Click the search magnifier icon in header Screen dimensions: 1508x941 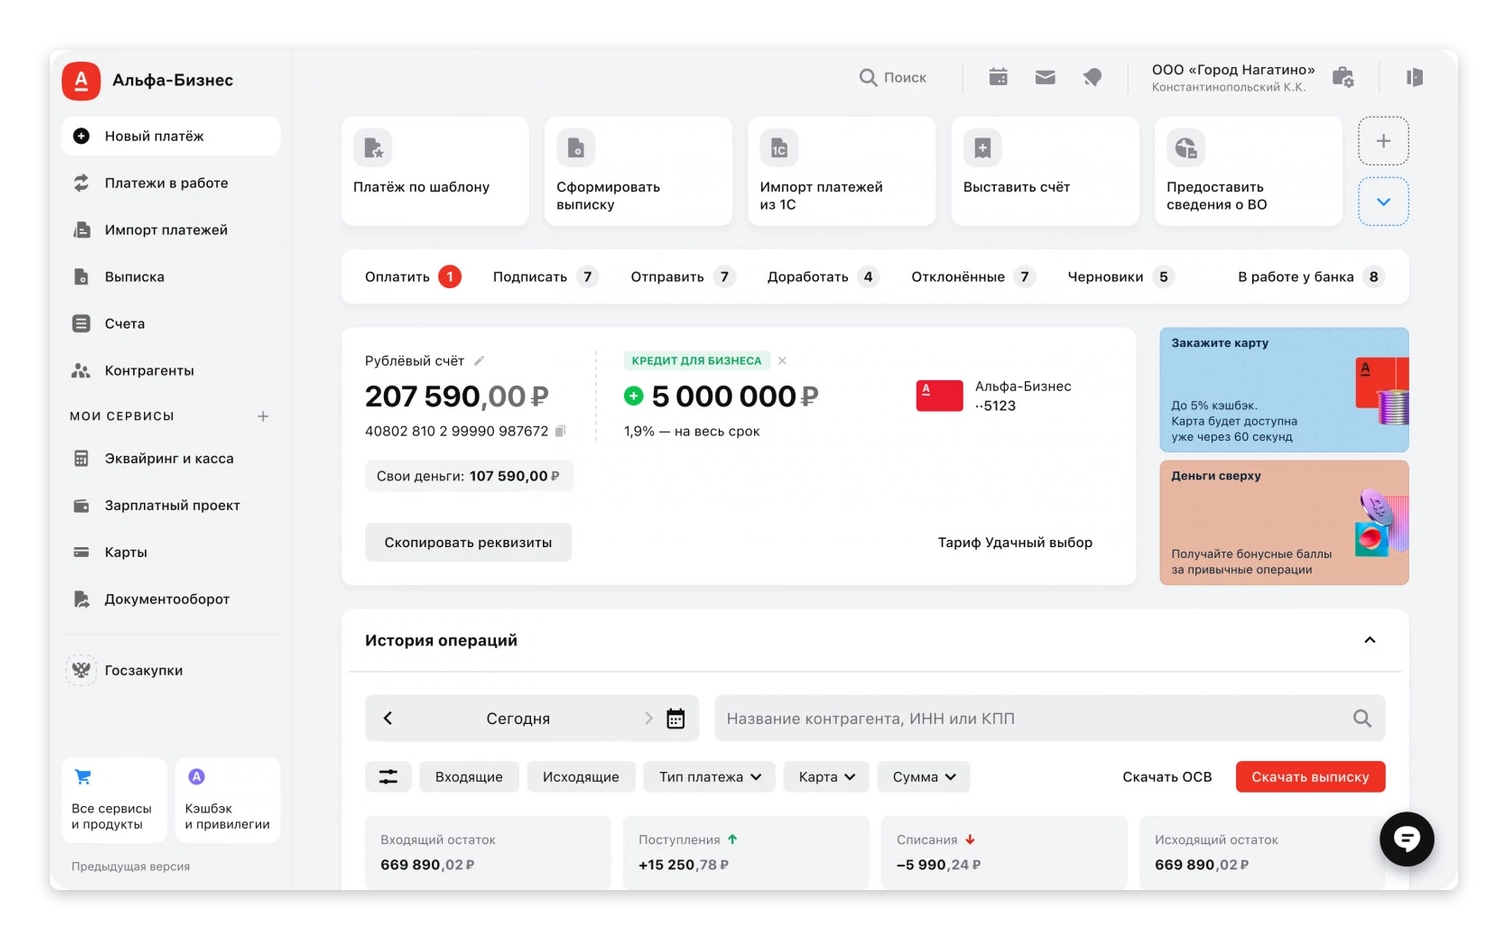(868, 77)
